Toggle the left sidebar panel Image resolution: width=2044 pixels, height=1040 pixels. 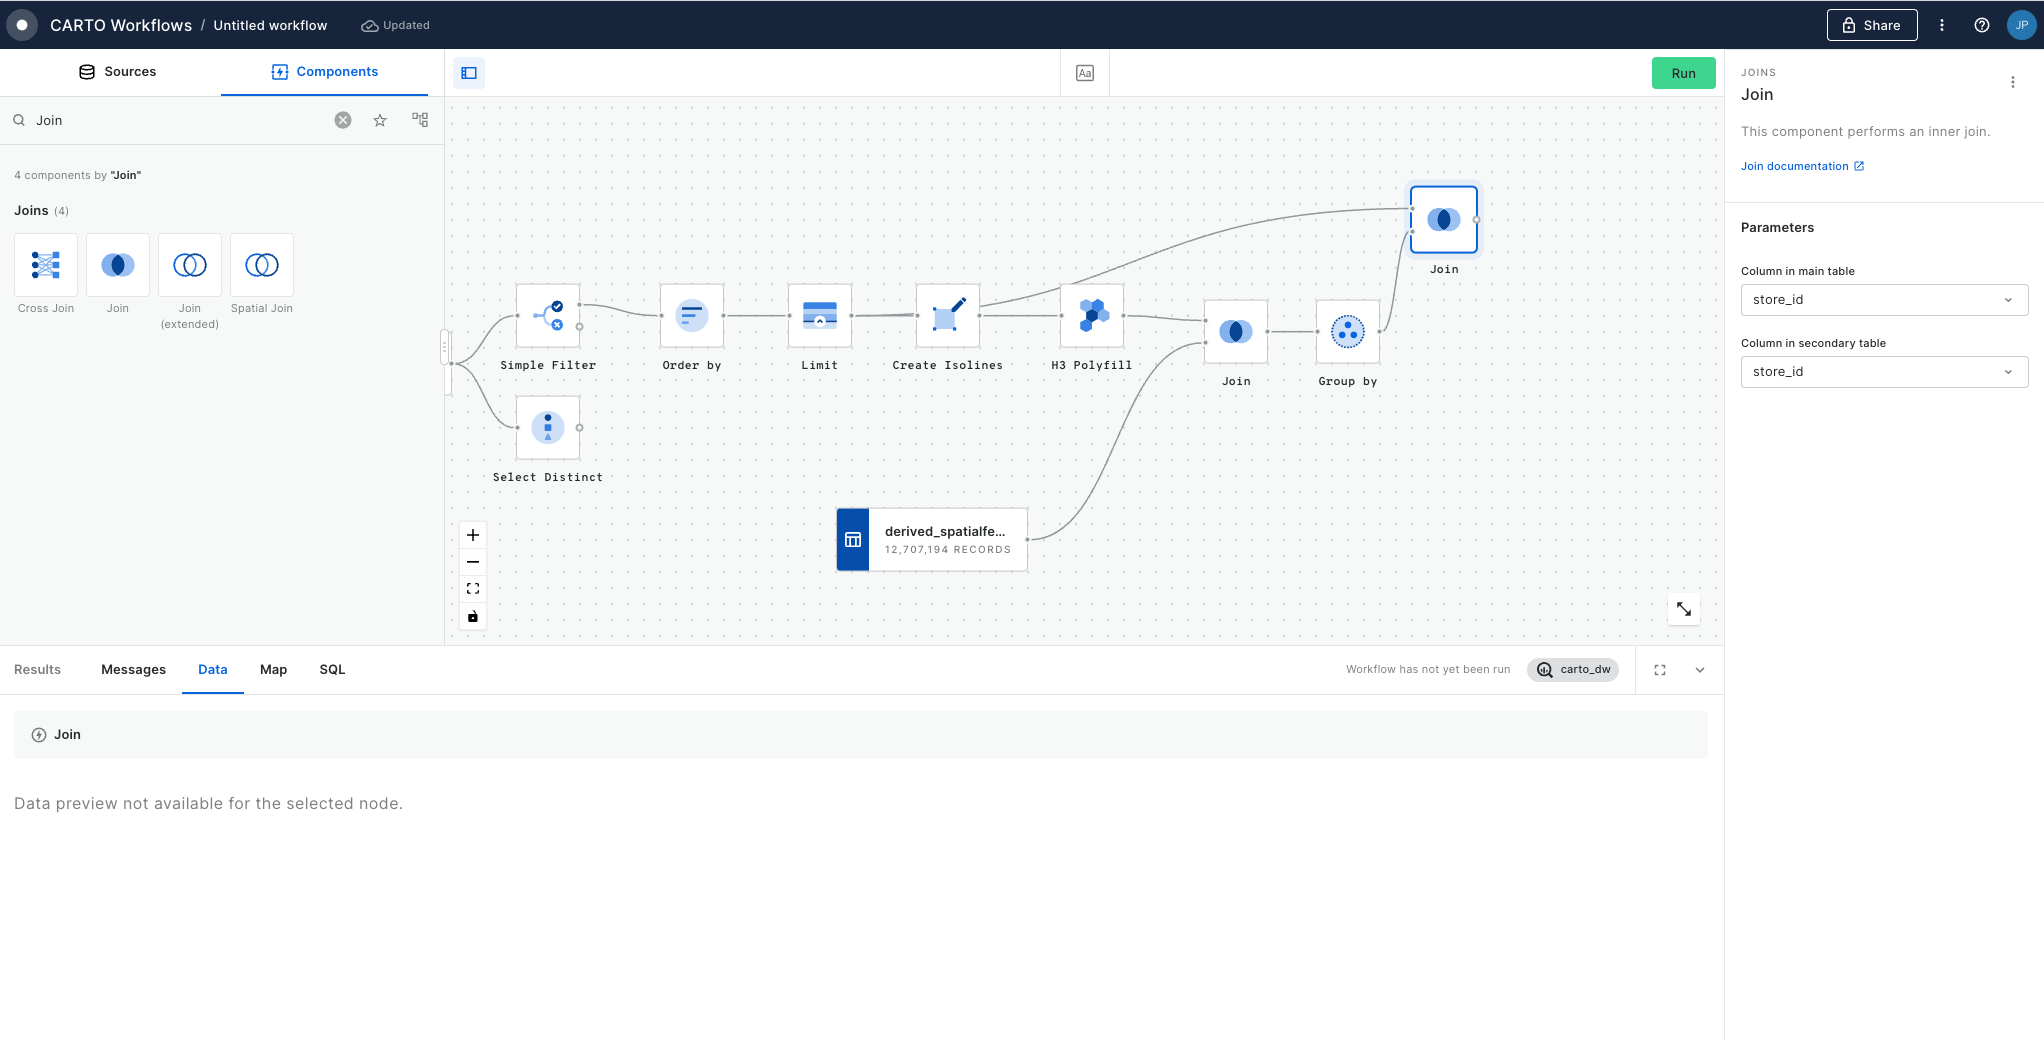[469, 73]
